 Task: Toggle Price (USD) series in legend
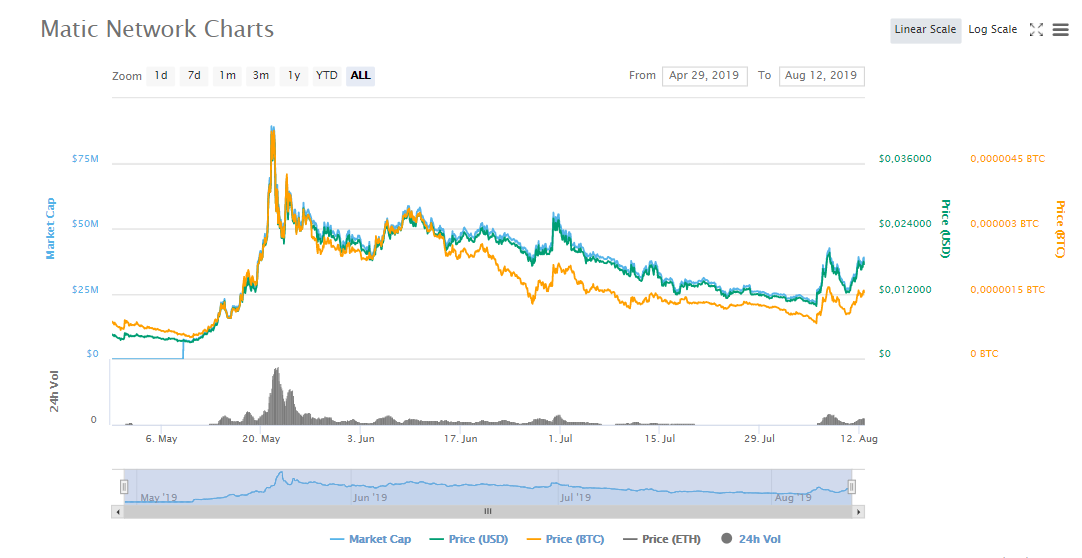point(469,539)
